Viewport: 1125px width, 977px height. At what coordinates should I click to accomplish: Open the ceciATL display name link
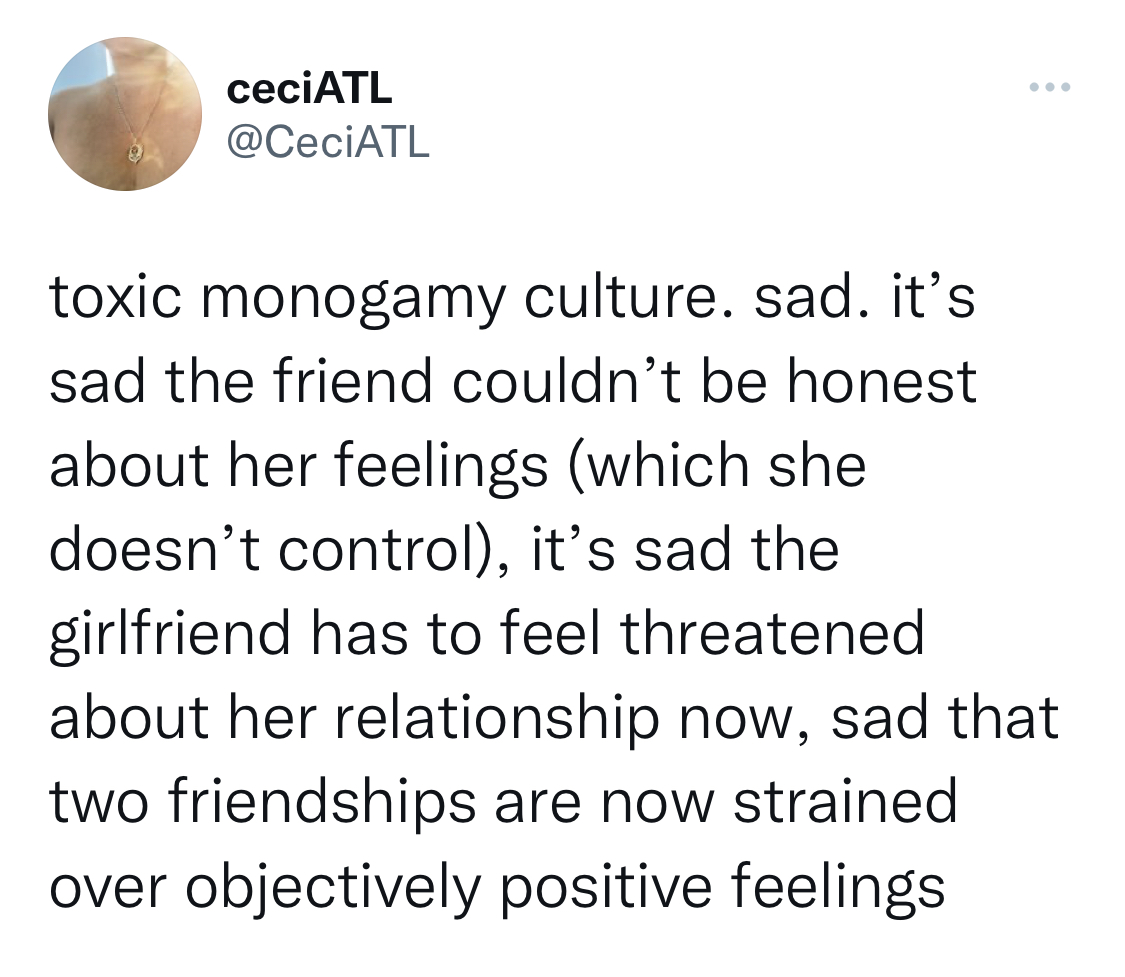tap(310, 90)
